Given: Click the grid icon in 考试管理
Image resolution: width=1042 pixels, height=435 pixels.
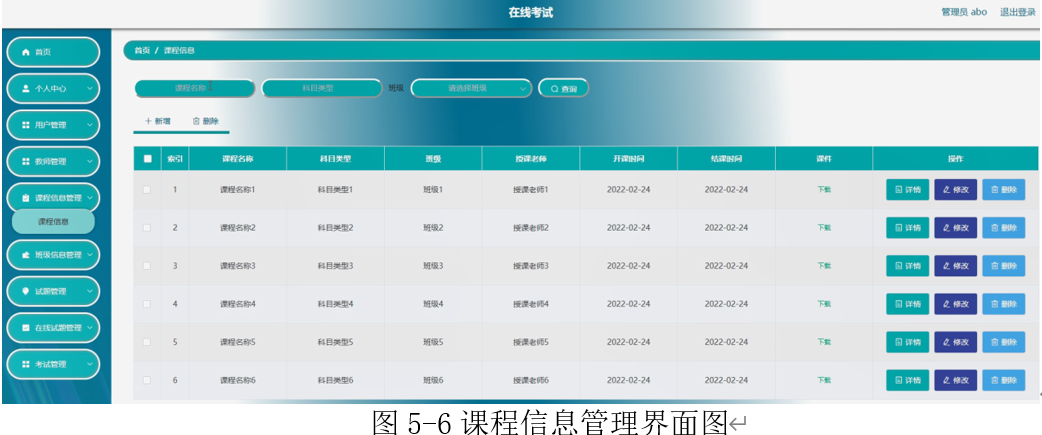Looking at the screenshot, I should (x=26, y=364).
